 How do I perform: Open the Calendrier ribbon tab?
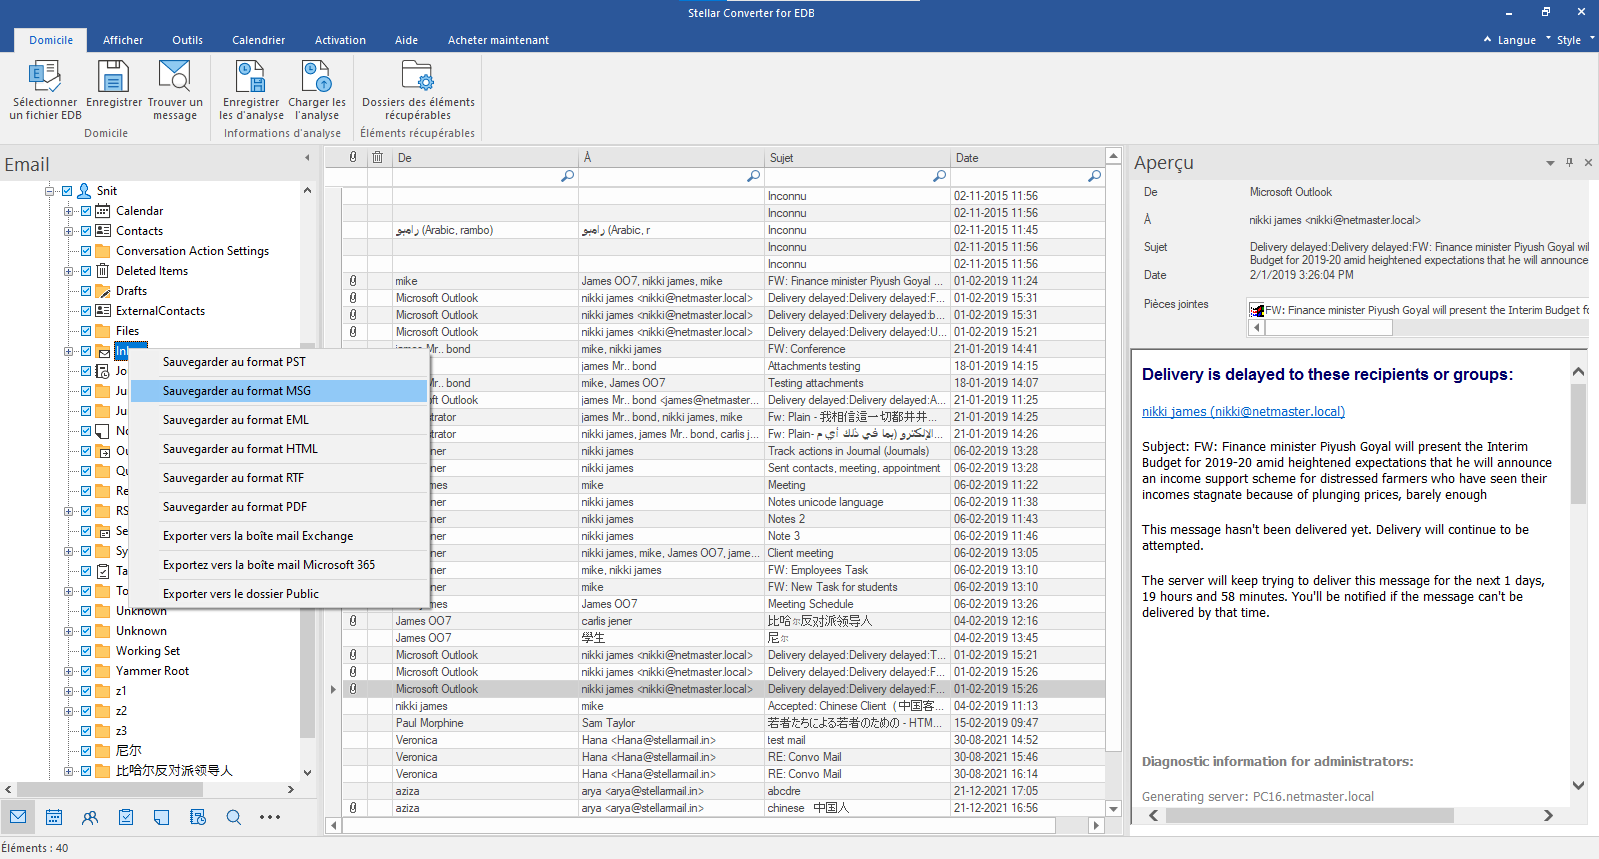point(258,40)
